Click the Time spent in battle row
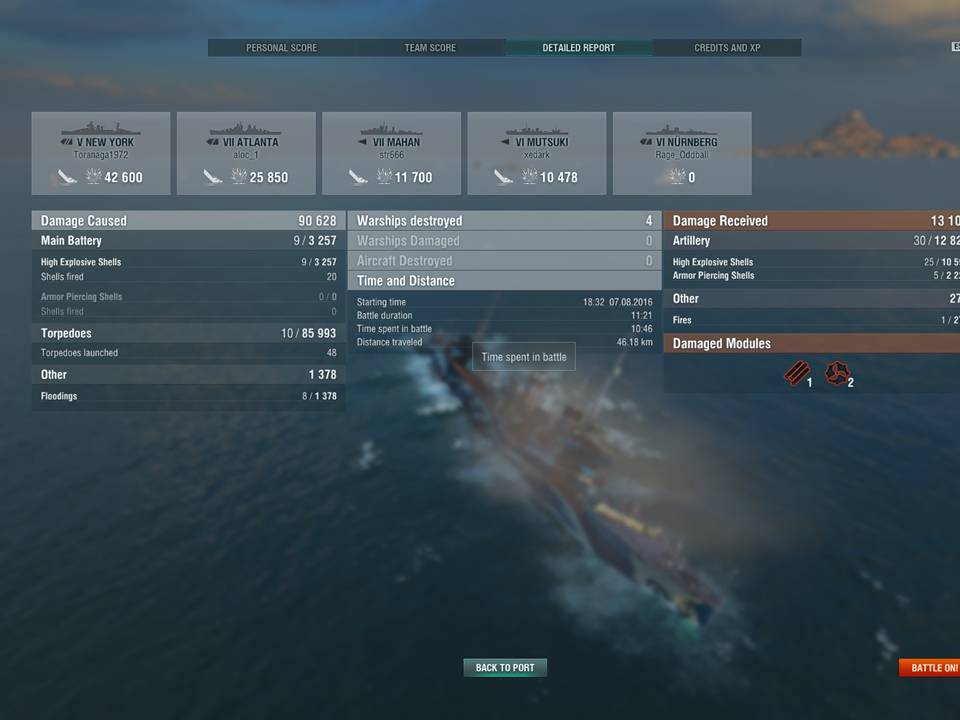This screenshot has width=960, height=720. (504, 329)
